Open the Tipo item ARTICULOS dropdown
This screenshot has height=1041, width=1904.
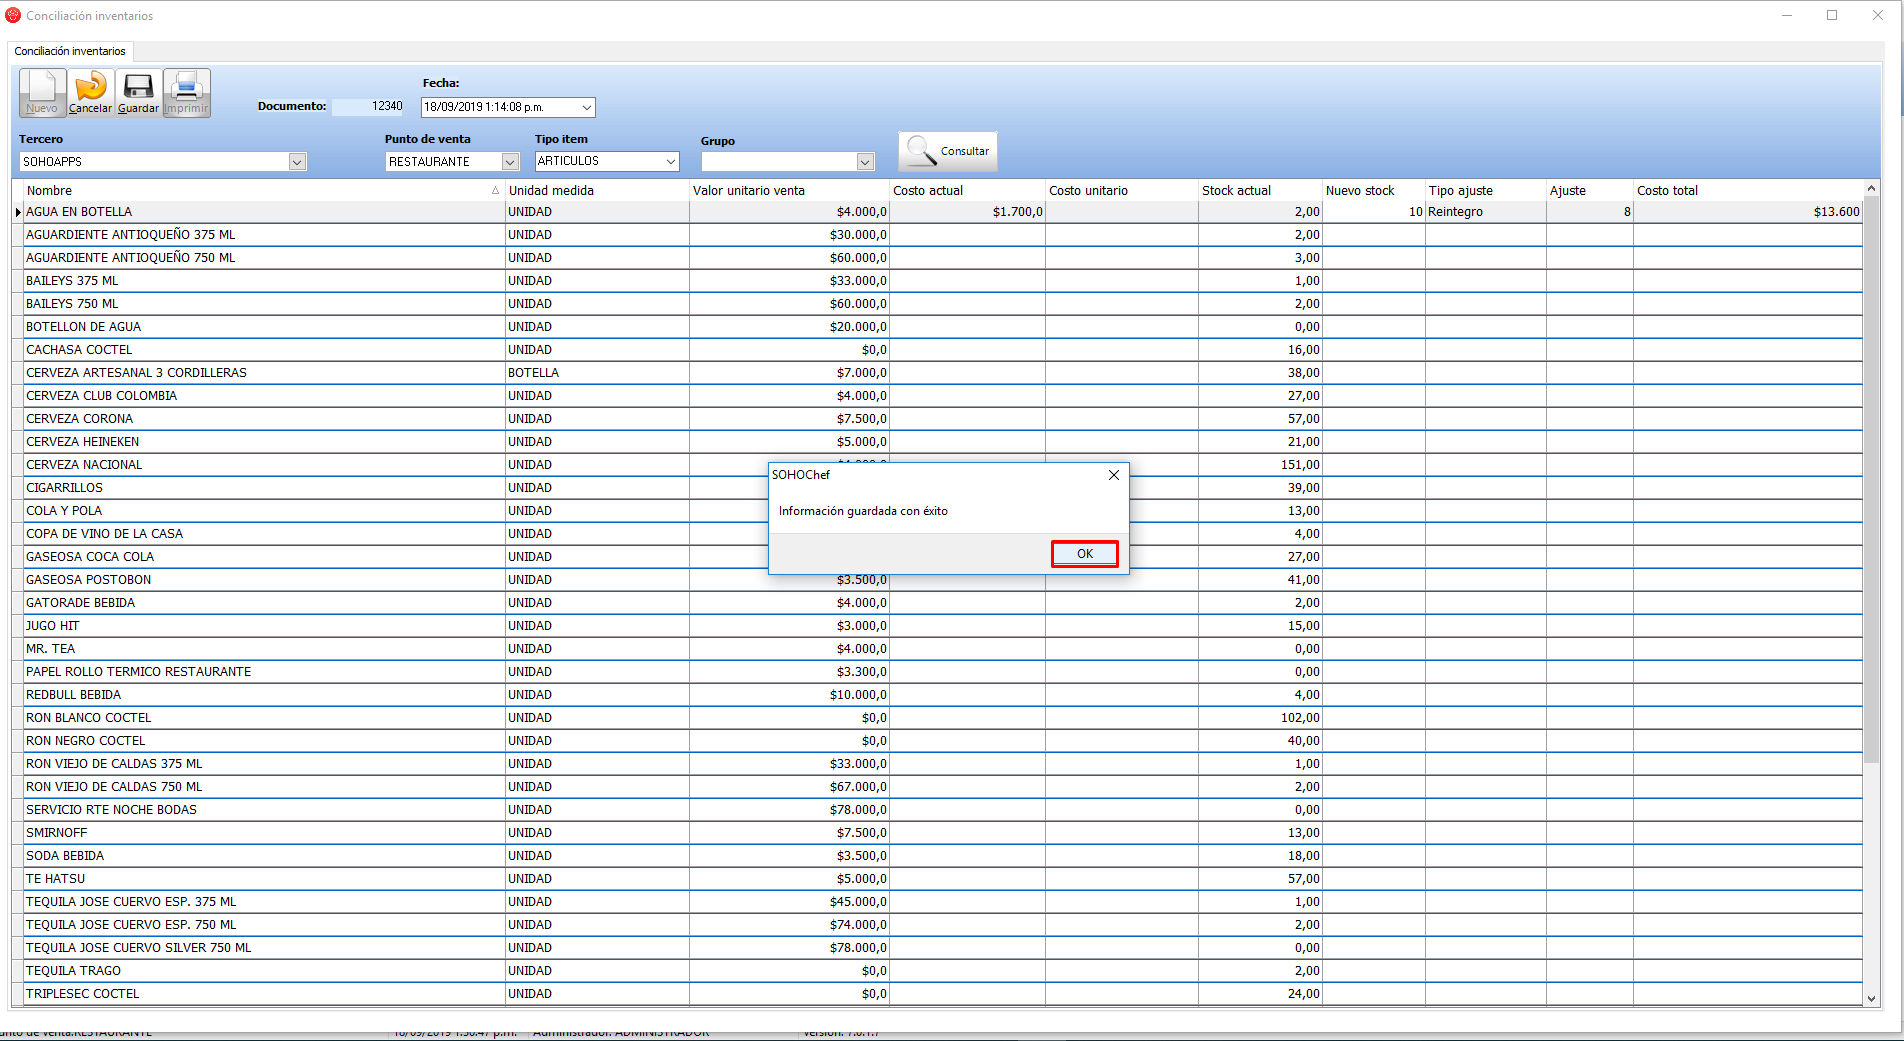[671, 162]
